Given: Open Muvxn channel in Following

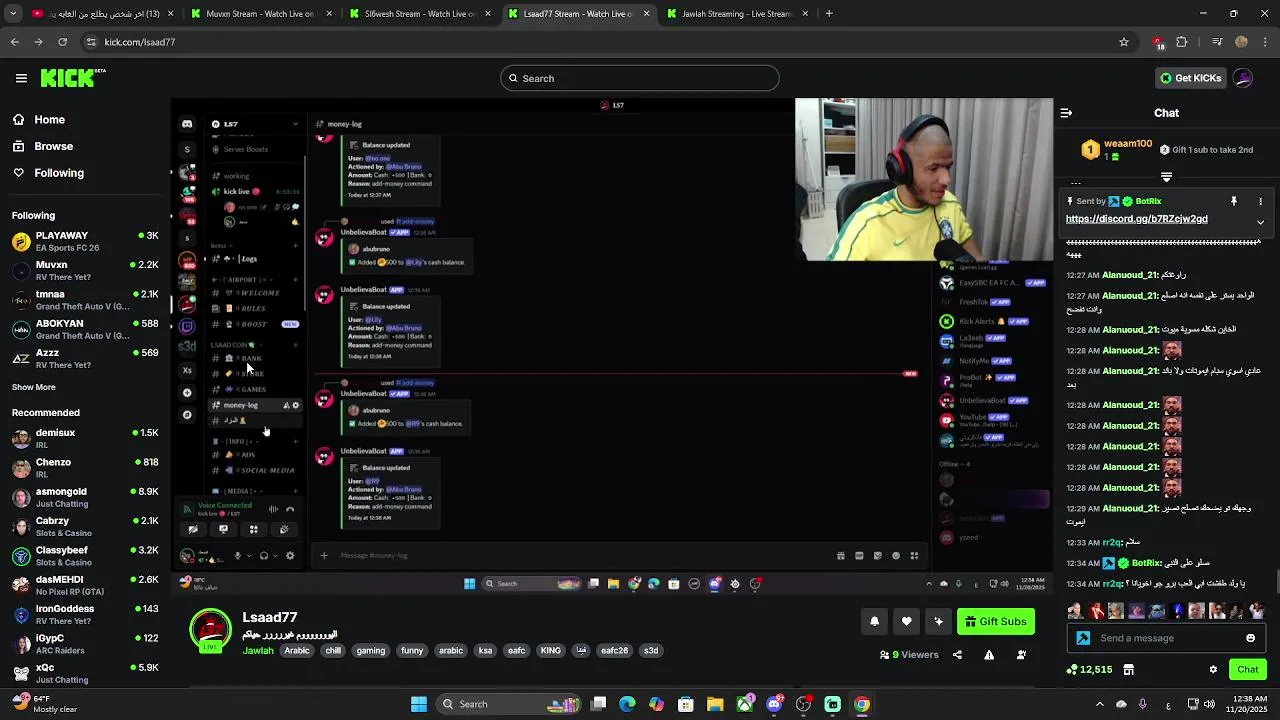Looking at the screenshot, I should [85, 270].
